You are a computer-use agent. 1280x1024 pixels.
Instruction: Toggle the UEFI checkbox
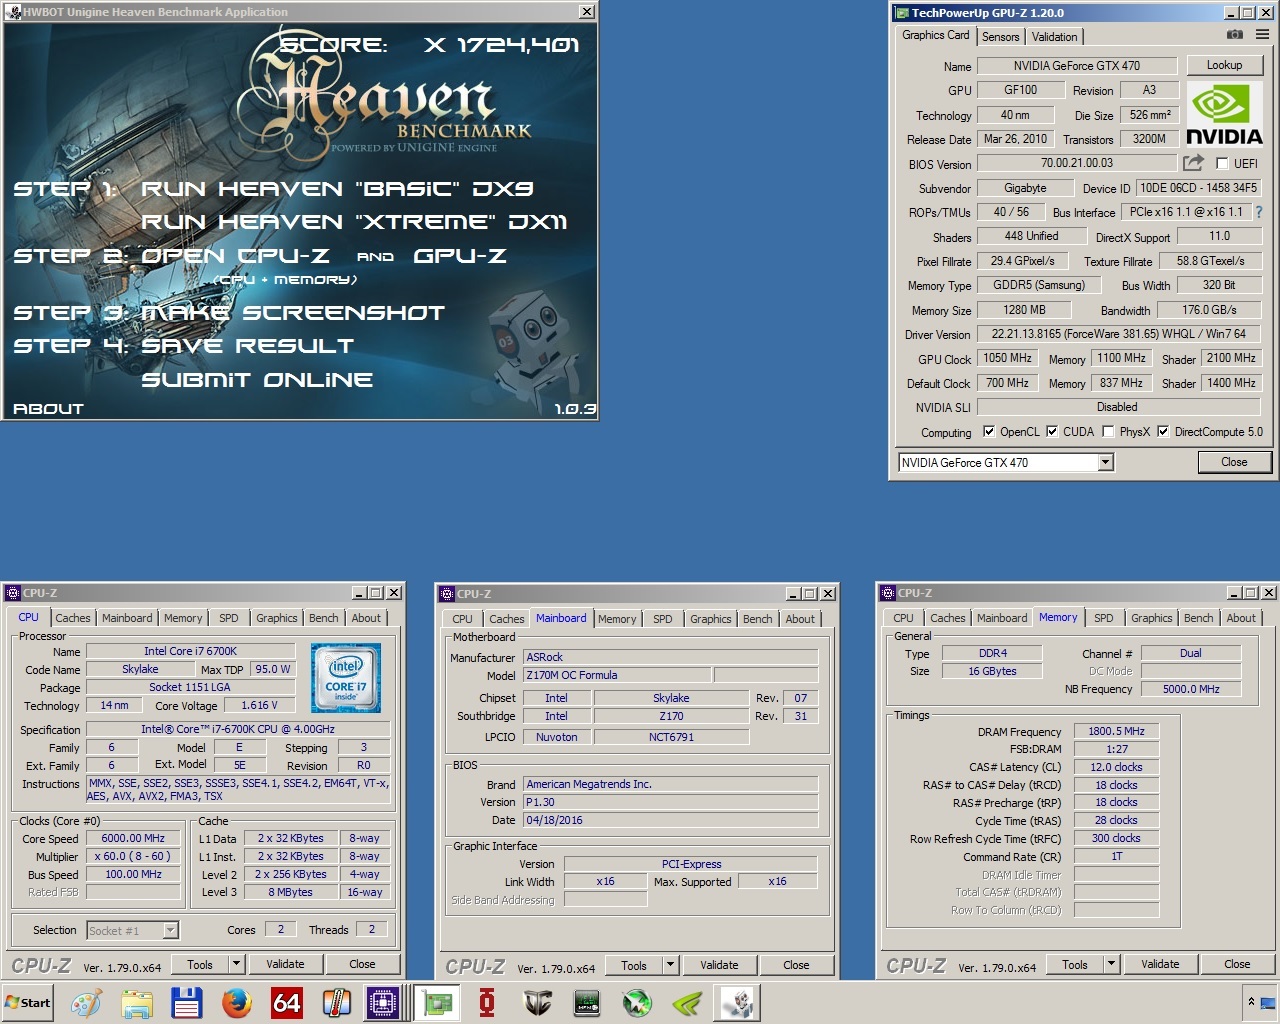click(1222, 163)
